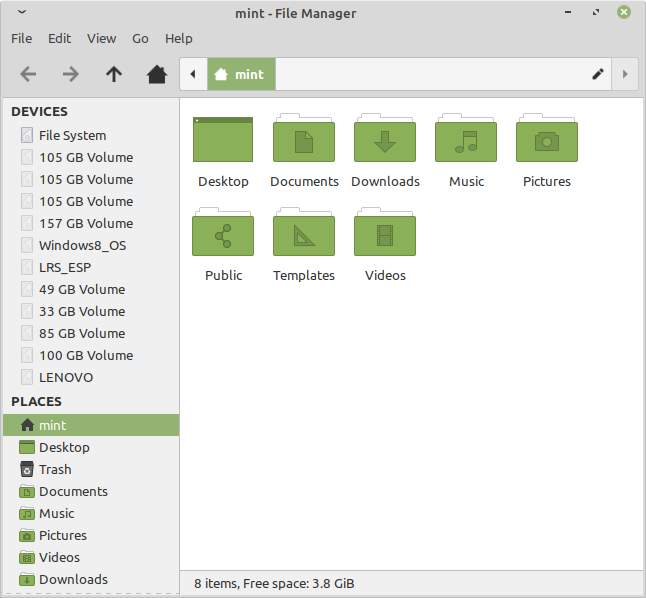Click the forward navigation arrow
646x598 pixels.
click(x=70, y=74)
